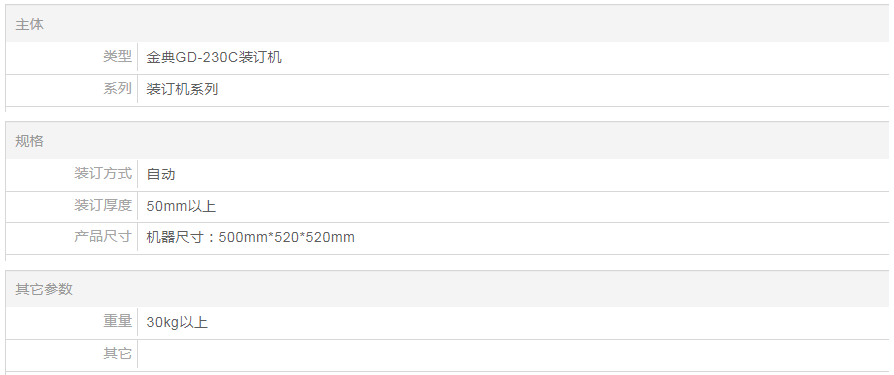Click the 机器尺寸 500mm*520*520mm text
The image size is (894, 375).
coord(250,238)
